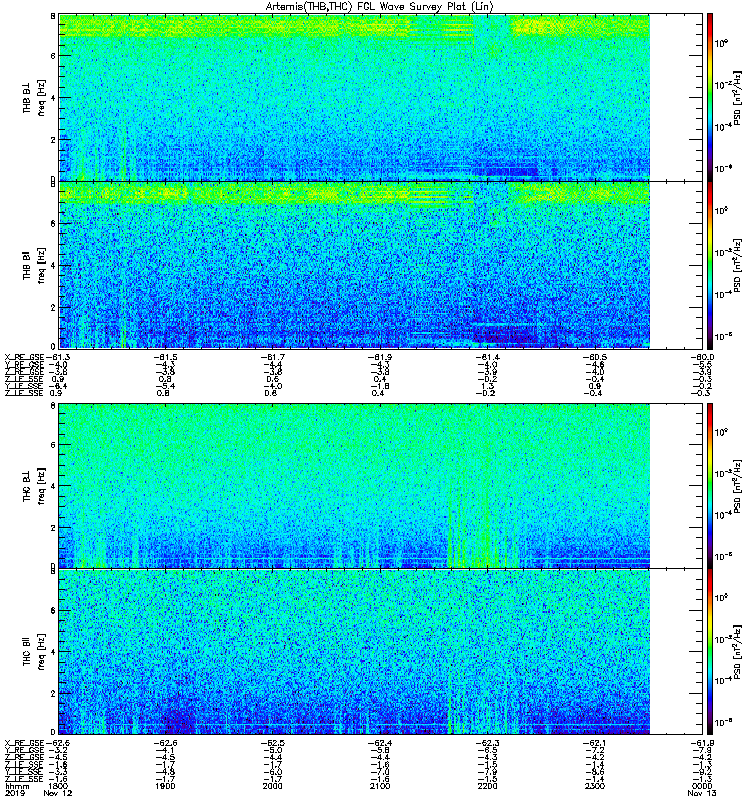Click the "Nov 12" date label
The height and width of the screenshot is (800, 750).
point(58,793)
